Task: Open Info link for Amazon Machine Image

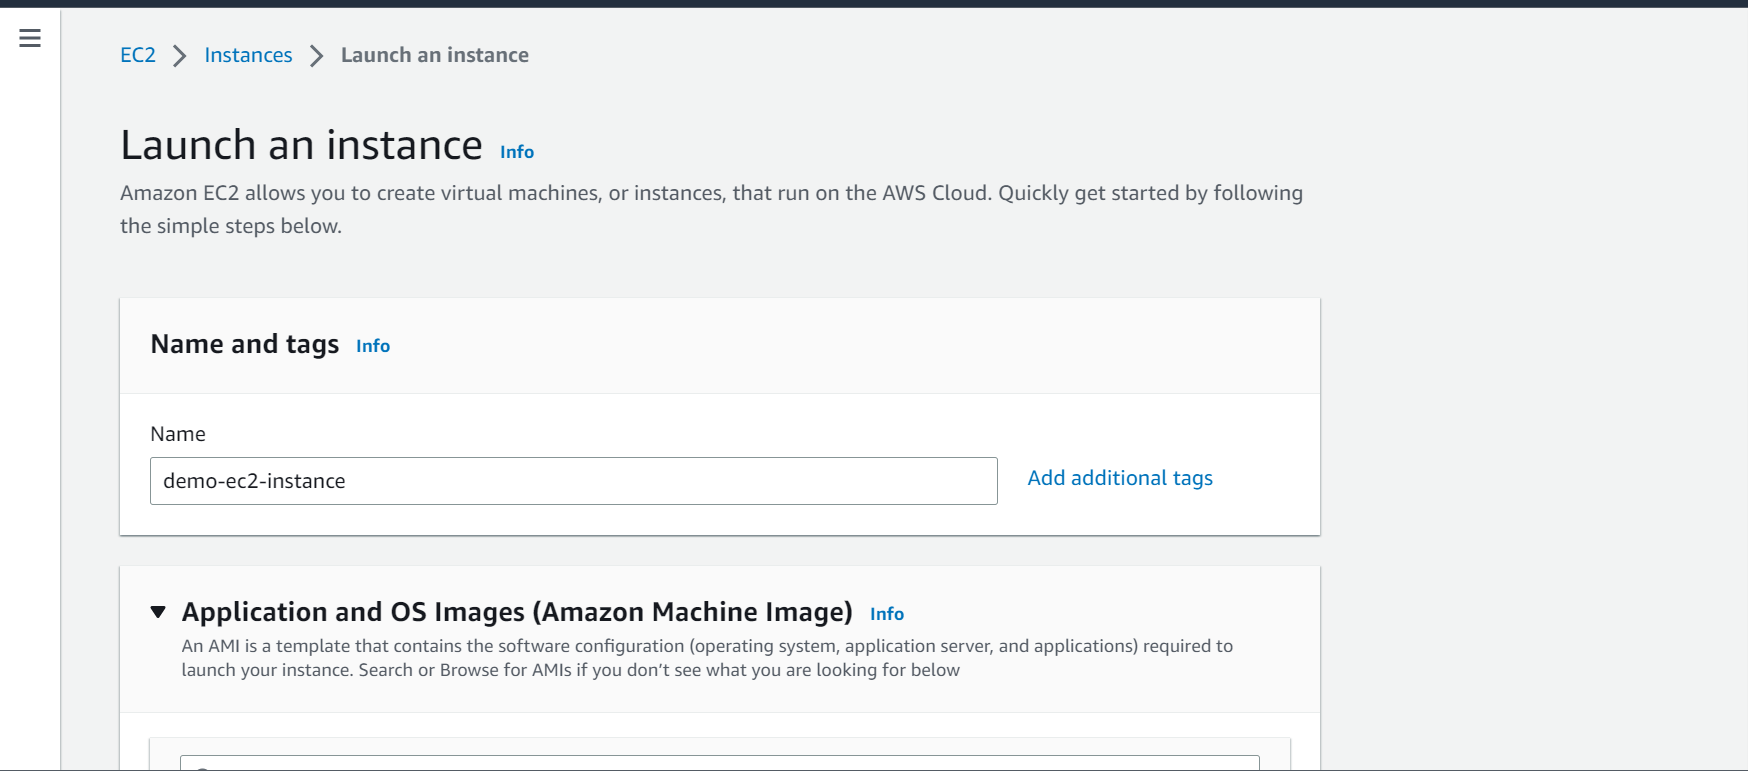Action: pyautogui.click(x=887, y=614)
